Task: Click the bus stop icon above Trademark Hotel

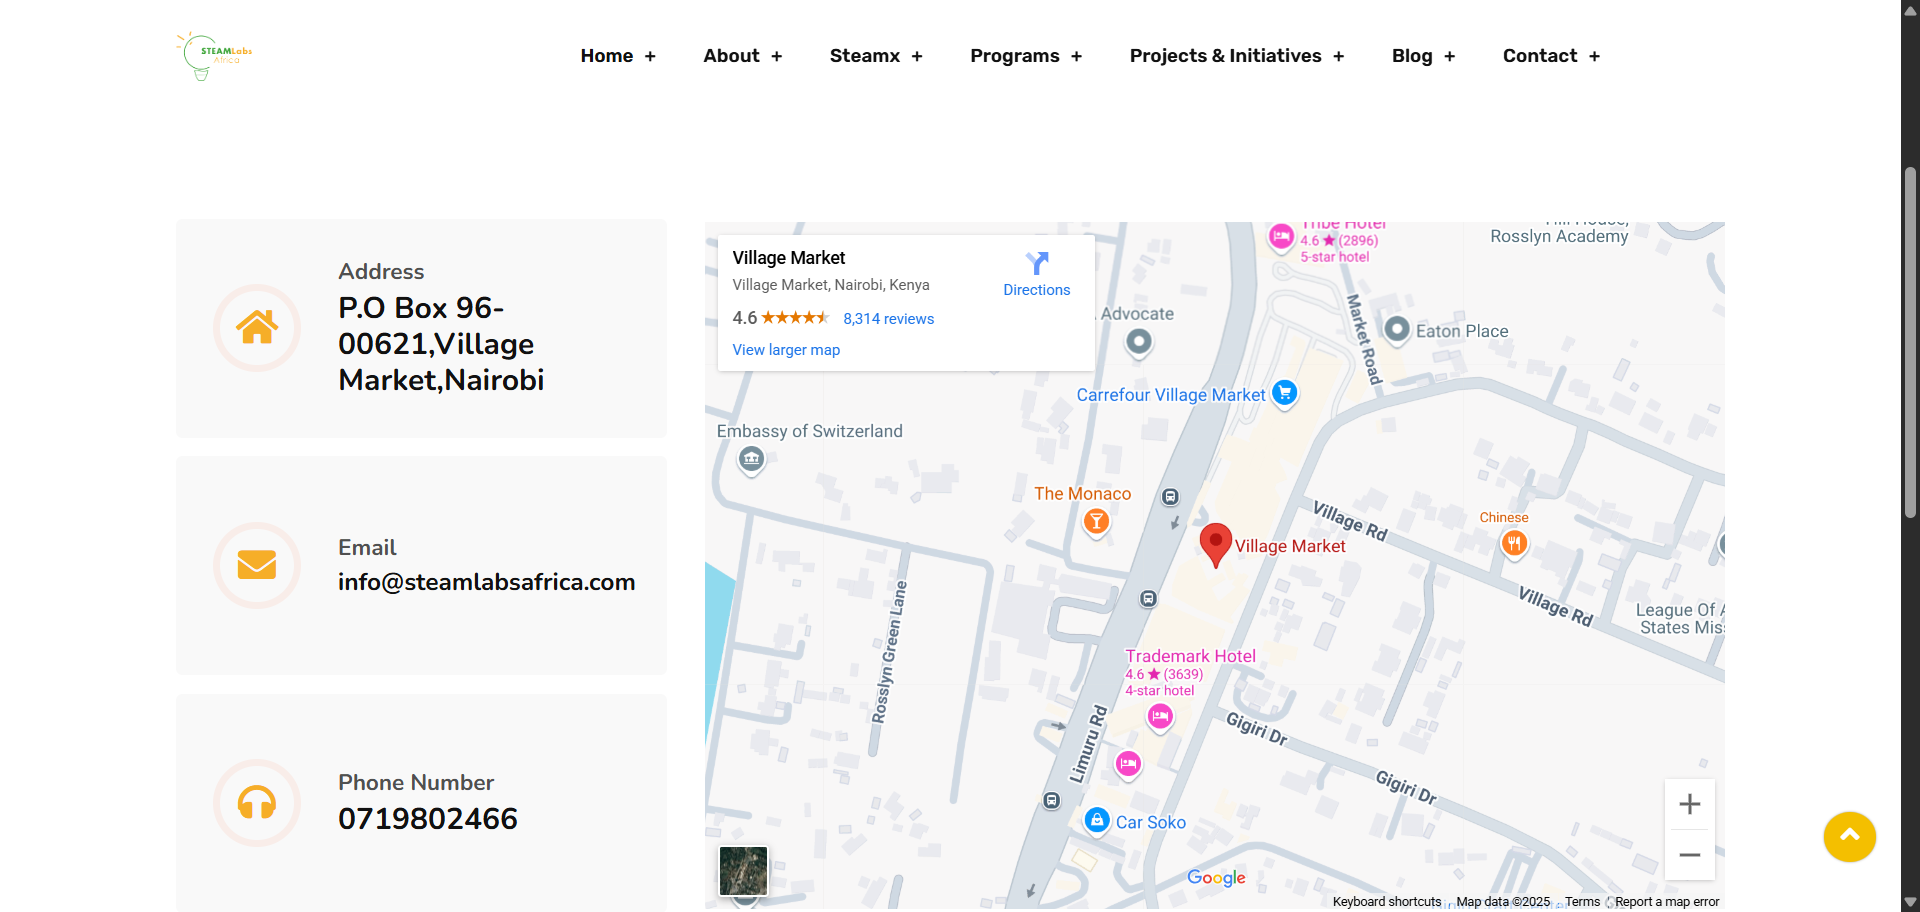Action: pos(1148,599)
